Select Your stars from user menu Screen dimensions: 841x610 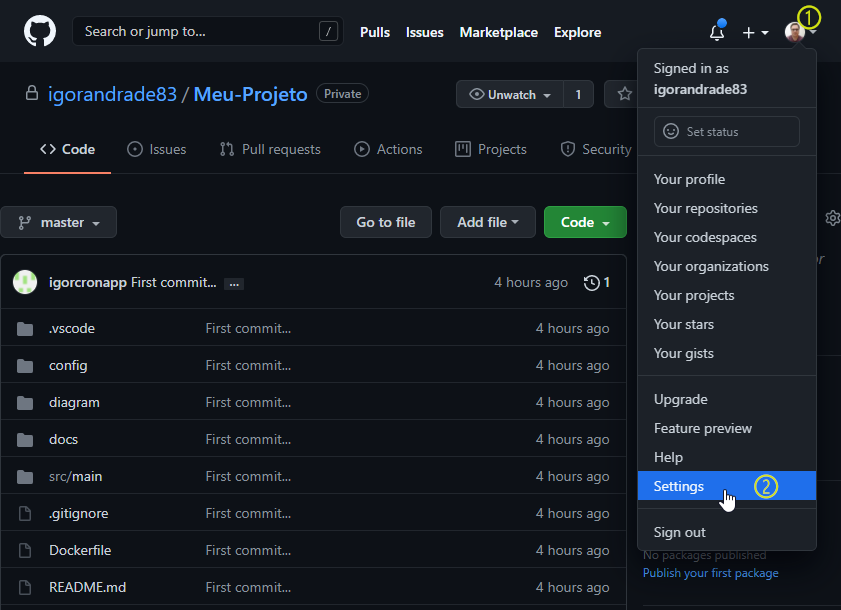(727, 324)
